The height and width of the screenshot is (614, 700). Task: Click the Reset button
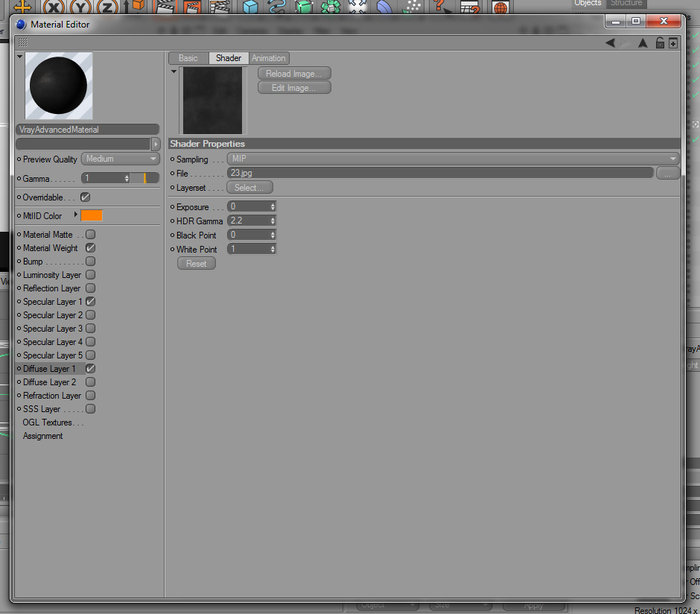click(x=196, y=263)
